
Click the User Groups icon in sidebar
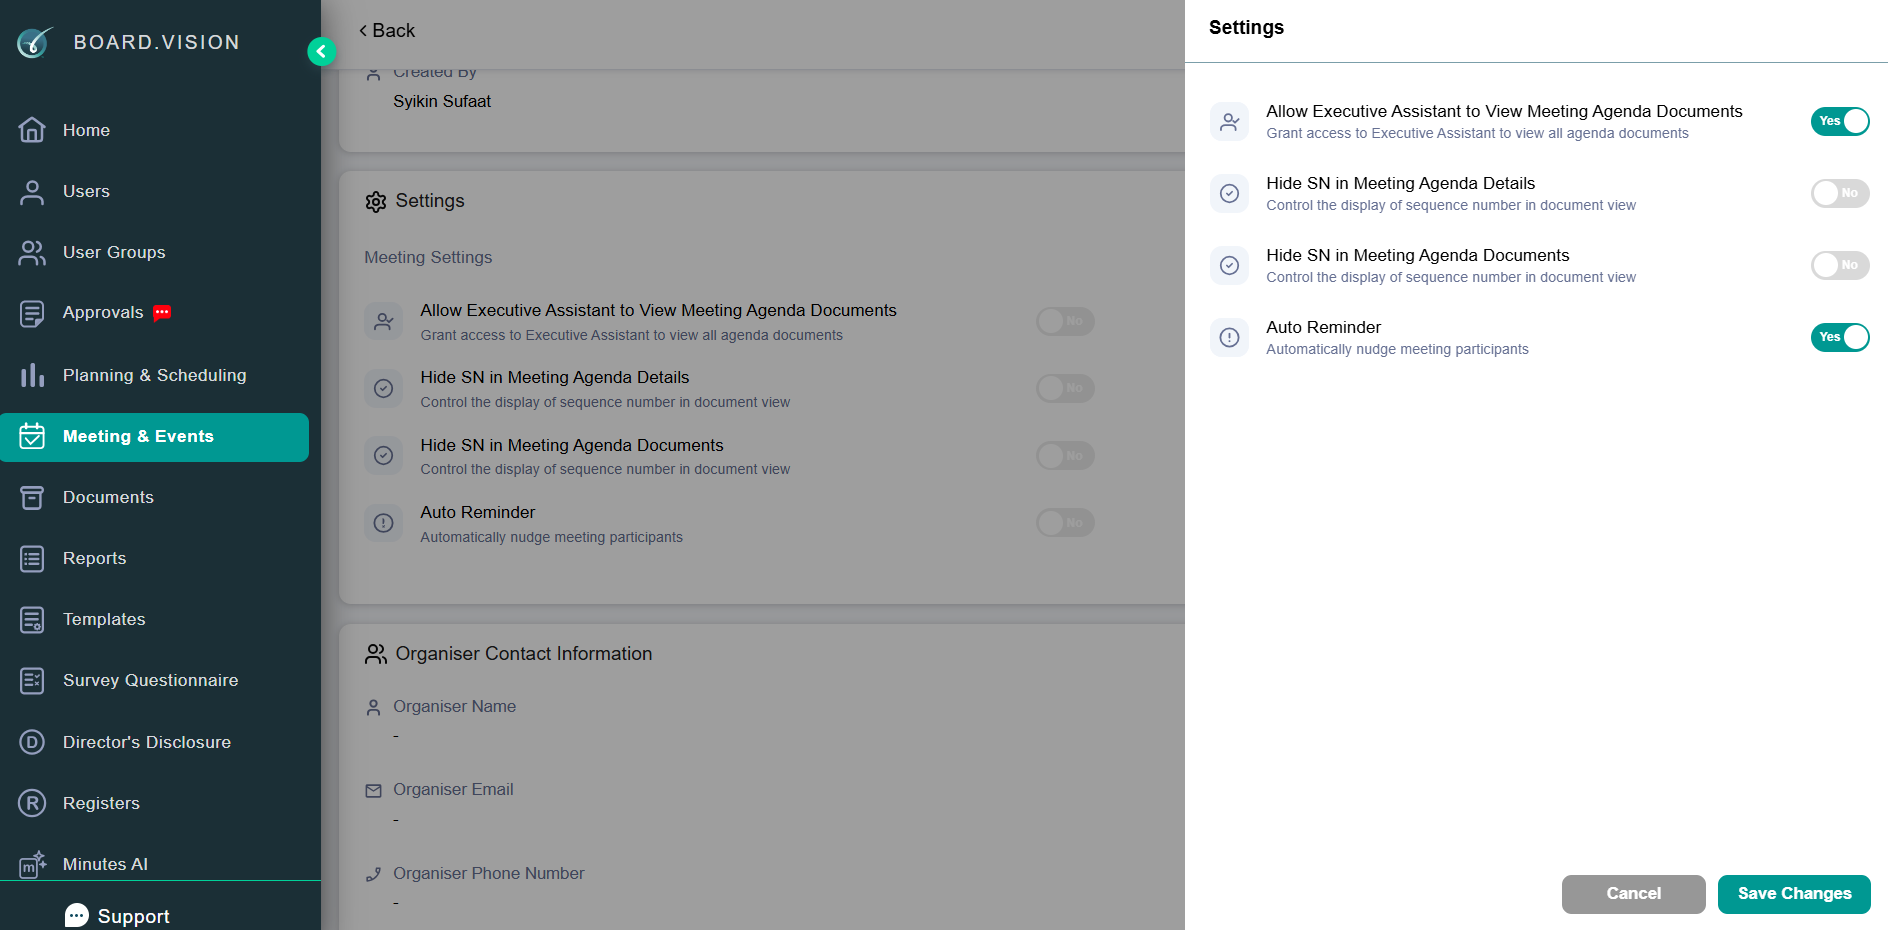point(32,253)
